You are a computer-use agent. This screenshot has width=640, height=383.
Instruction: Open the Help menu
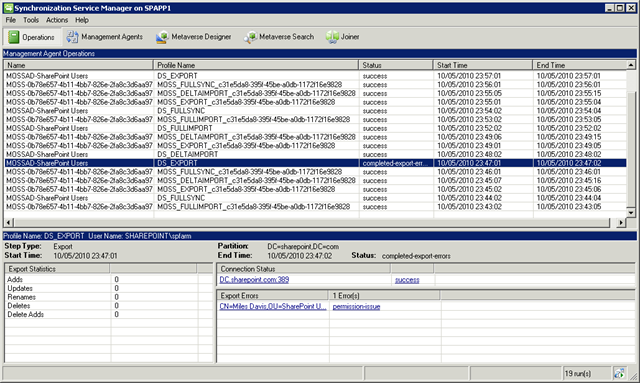tap(82, 20)
